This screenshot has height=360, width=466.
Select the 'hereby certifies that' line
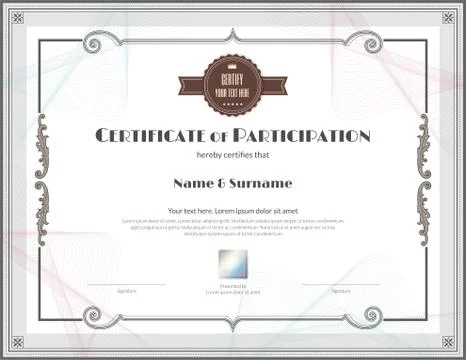[x=233, y=155]
